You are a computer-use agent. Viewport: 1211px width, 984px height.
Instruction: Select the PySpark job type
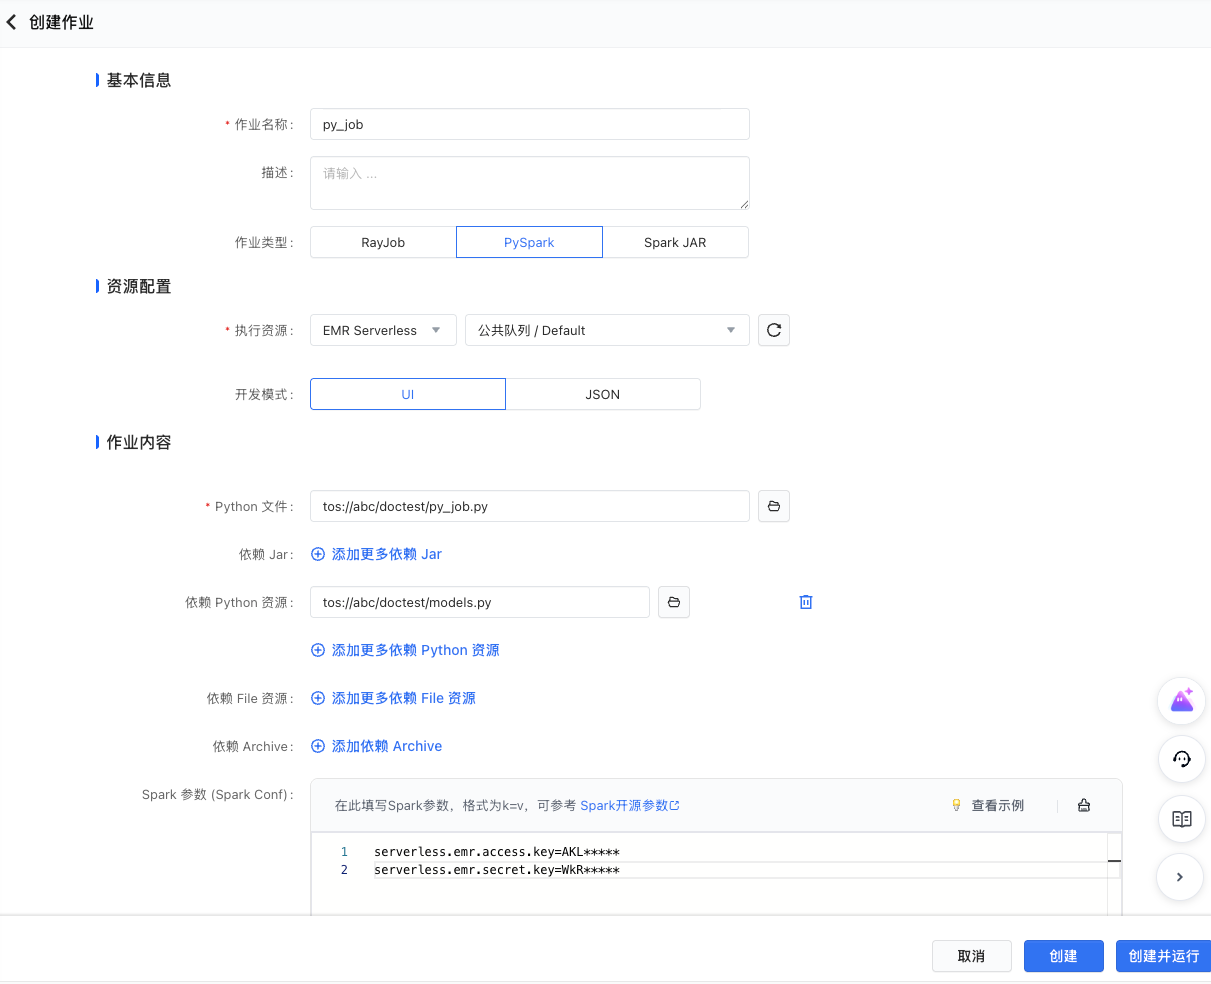coord(529,242)
